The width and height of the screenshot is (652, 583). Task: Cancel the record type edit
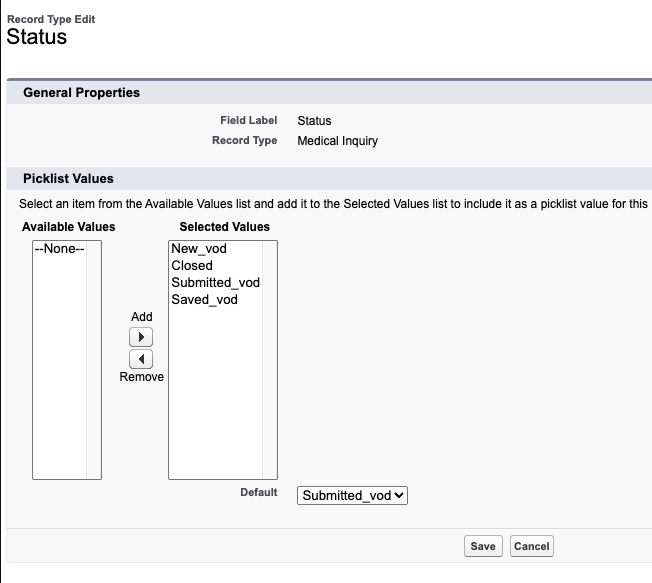(x=531, y=546)
